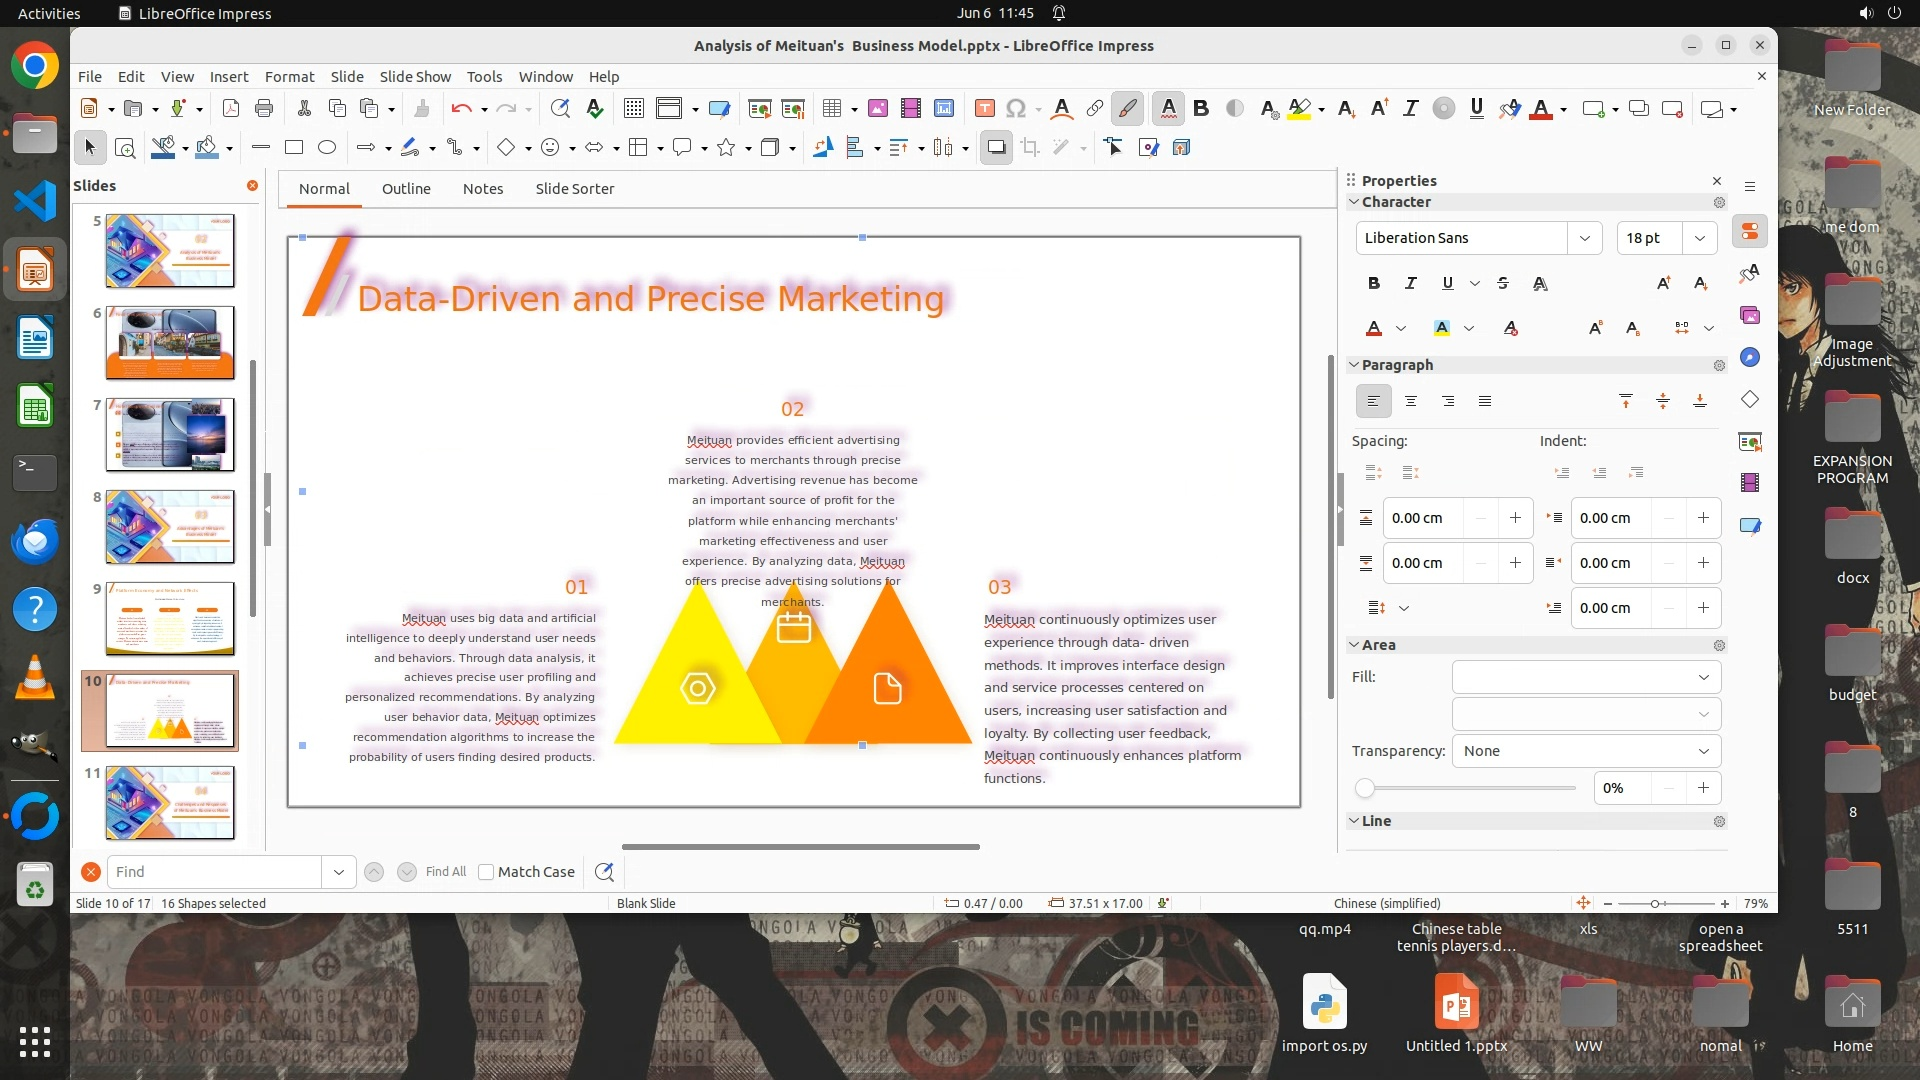Image resolution: width=1920 pixels, height=1080 pixels.
Task: Open the Gallery sidebar icon
Action: coord(1749,315)
